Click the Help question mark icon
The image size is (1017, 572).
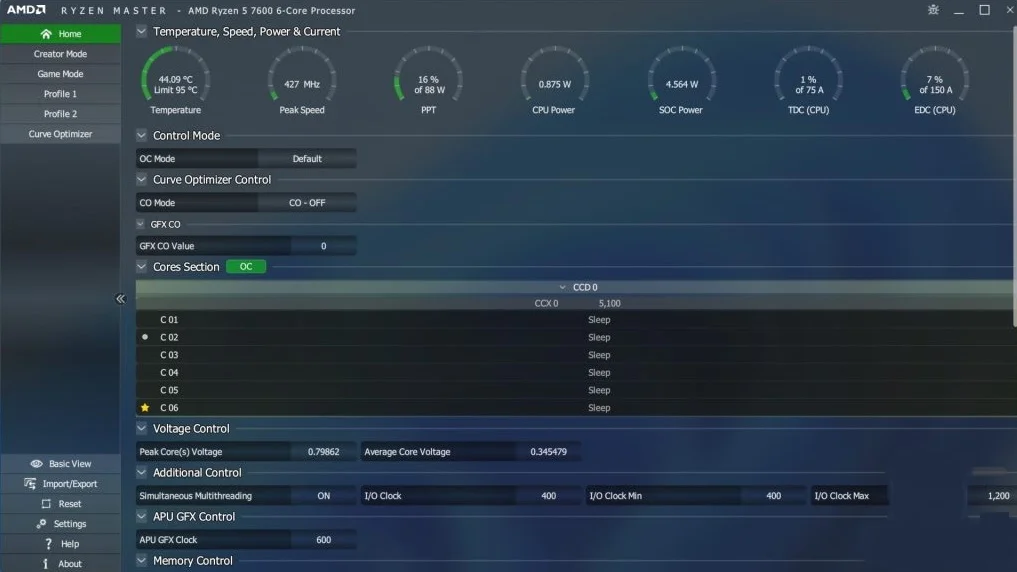click(48, 544)
